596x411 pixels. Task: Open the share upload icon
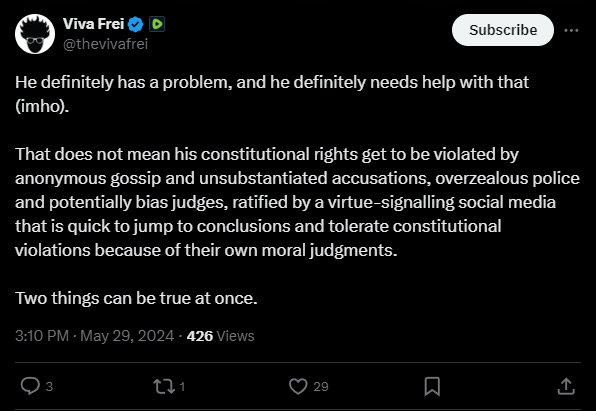(x=566, y=386)
